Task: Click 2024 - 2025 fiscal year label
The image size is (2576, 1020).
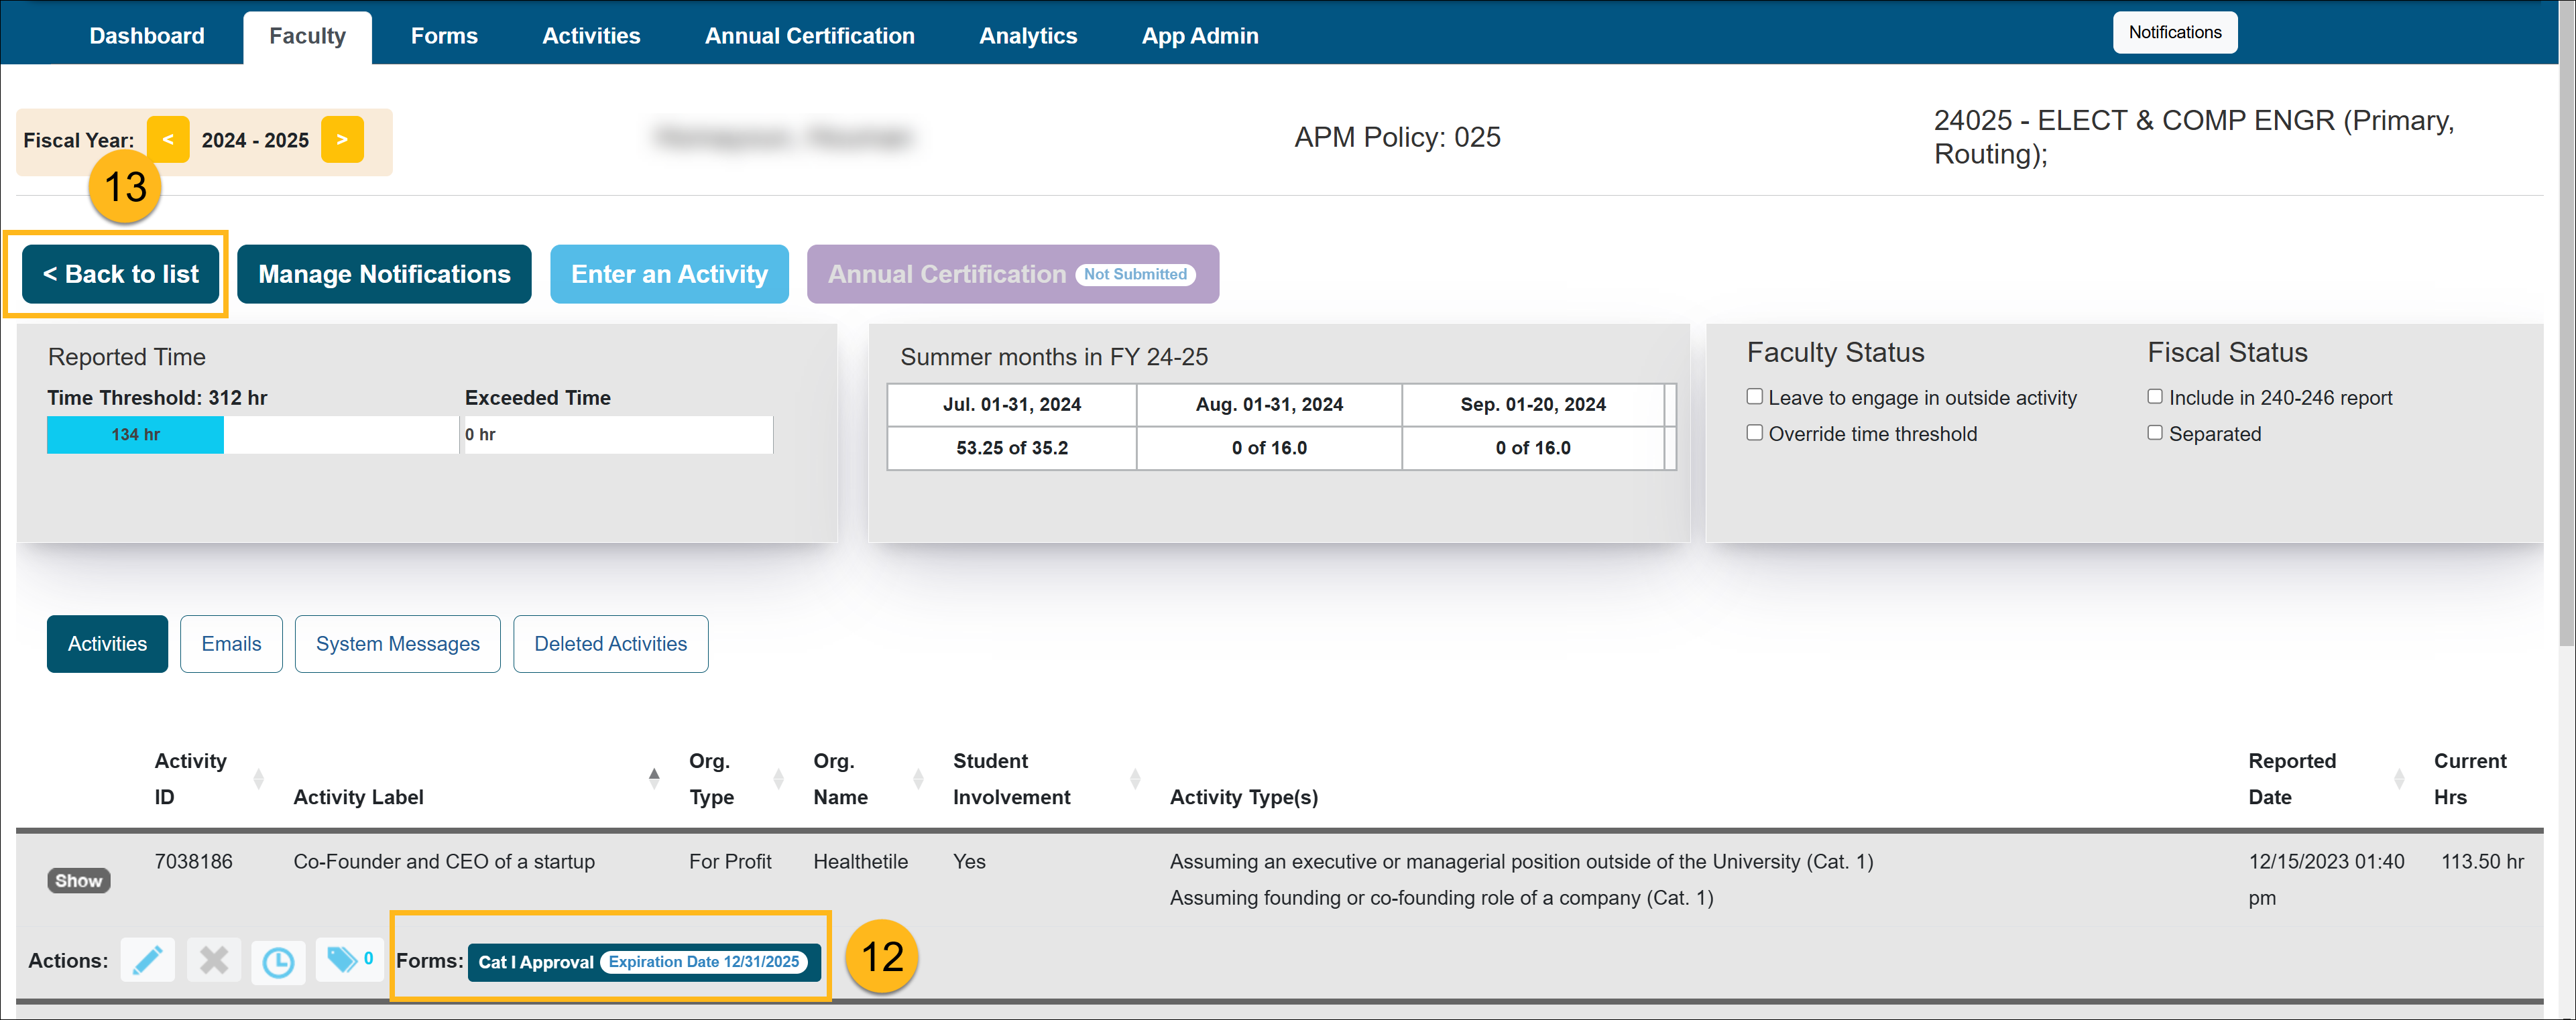Action: coord(255,140)
